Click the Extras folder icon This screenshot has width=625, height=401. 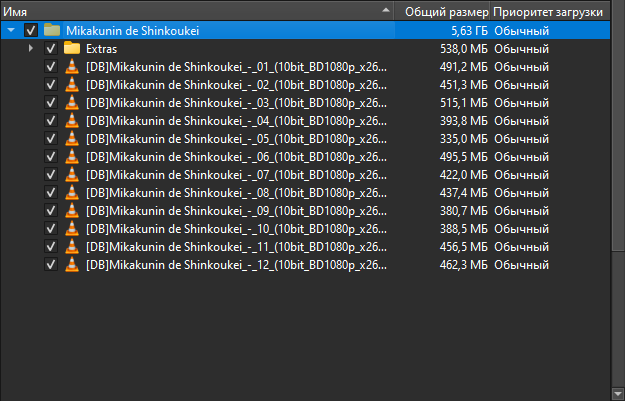[72, 48]
